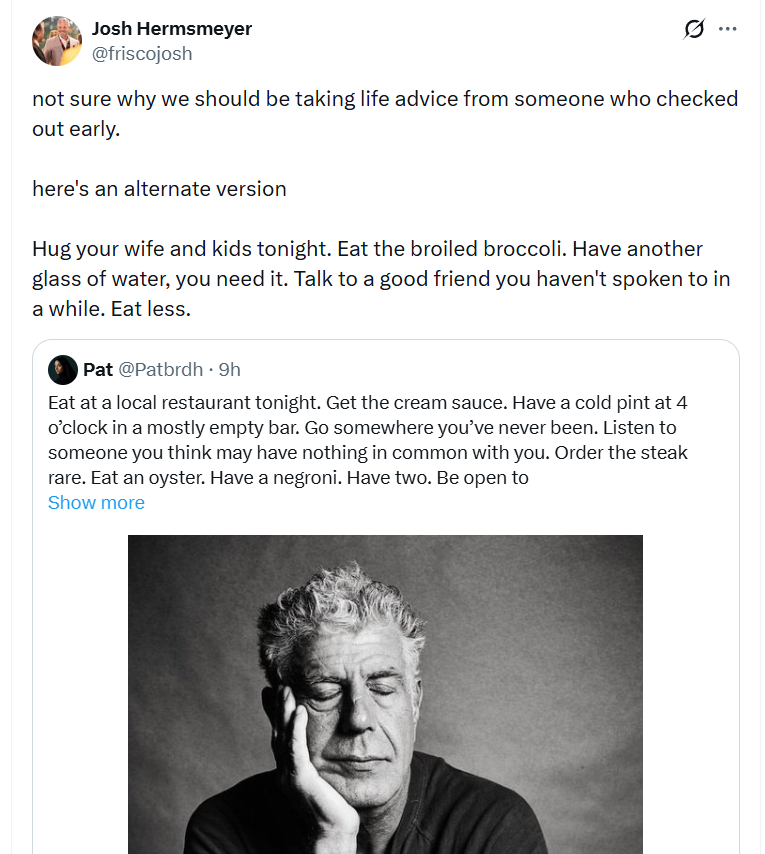
Task: Click the Grok slashed-circle icon
Action: 693,29
